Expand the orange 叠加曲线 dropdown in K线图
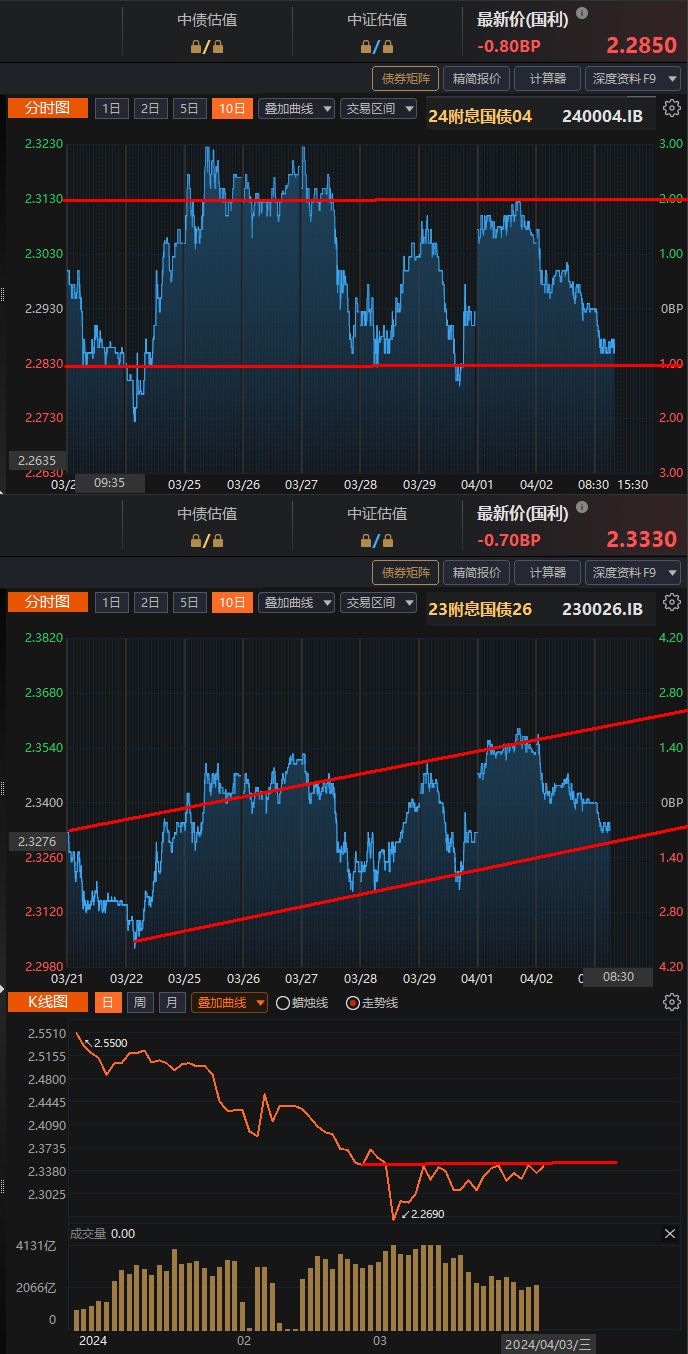The image size is (688, 1354). pyautogui.click(x=230, y=1002)
